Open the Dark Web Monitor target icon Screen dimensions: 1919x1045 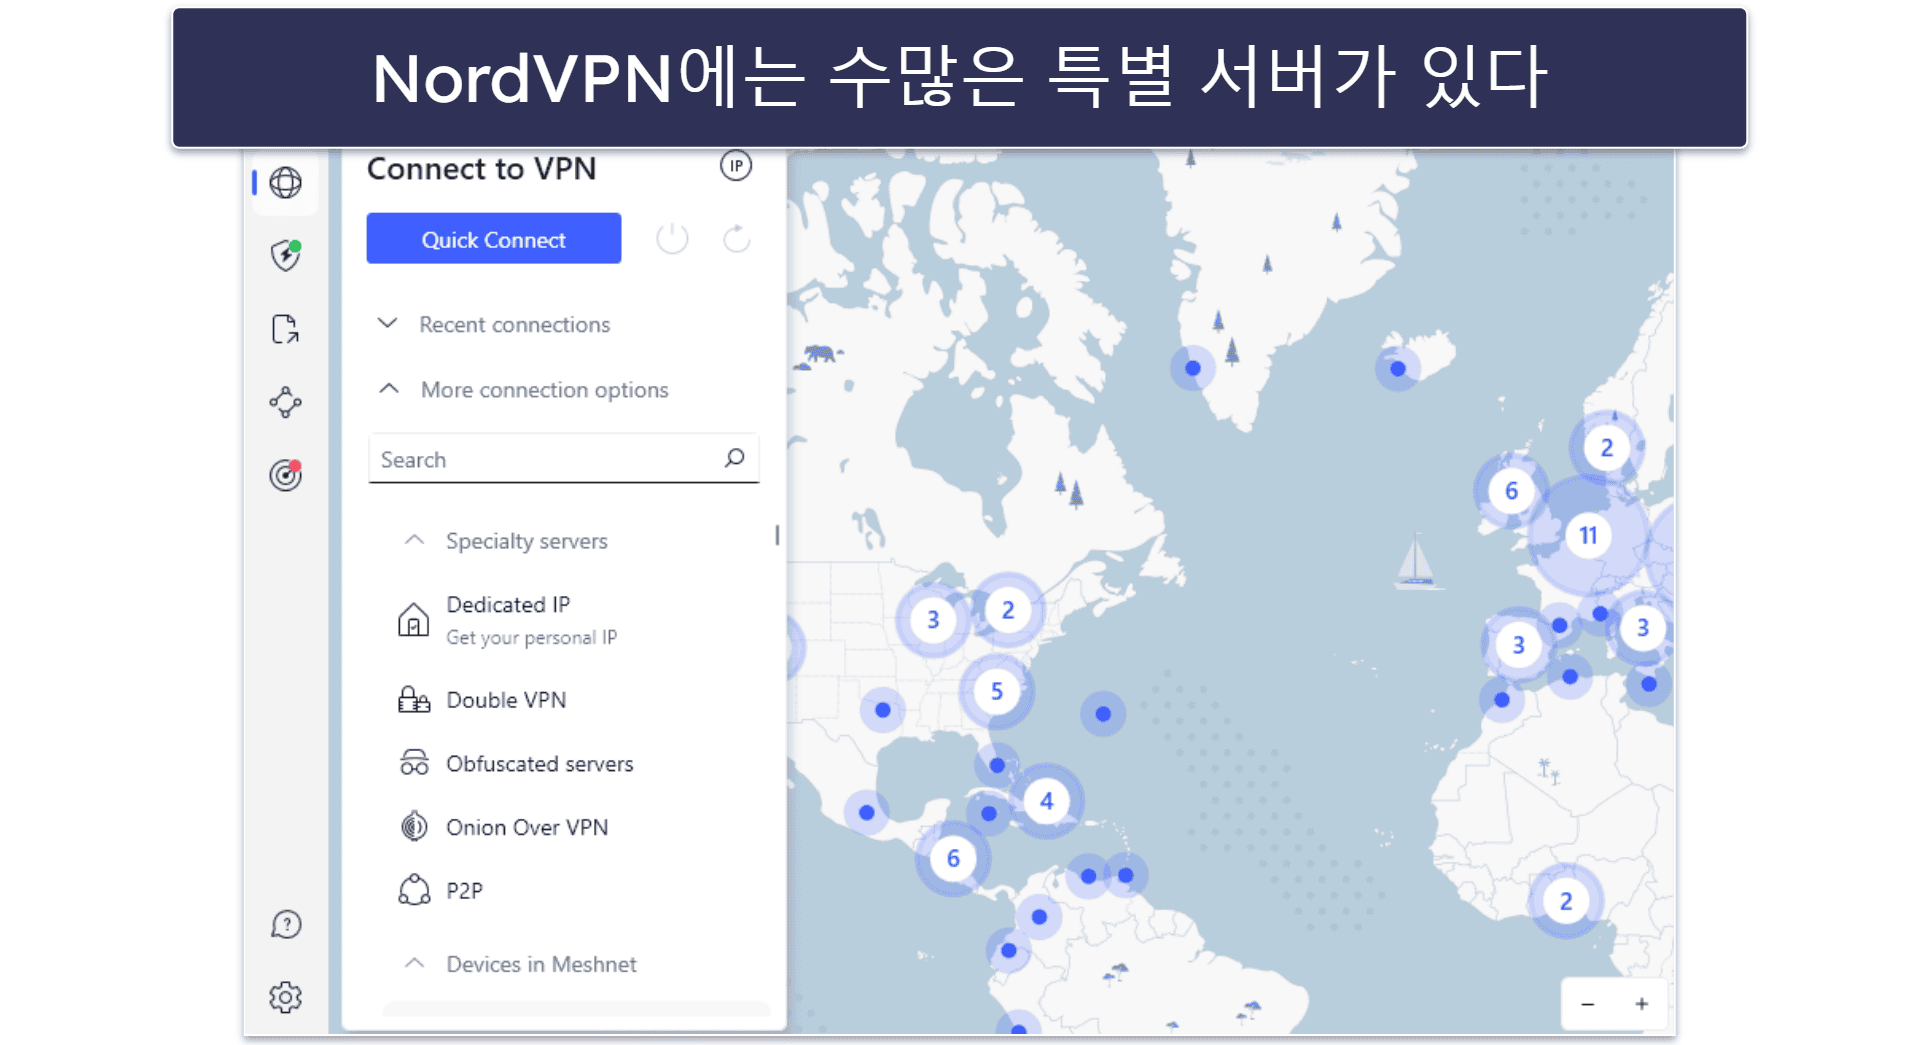286,474
